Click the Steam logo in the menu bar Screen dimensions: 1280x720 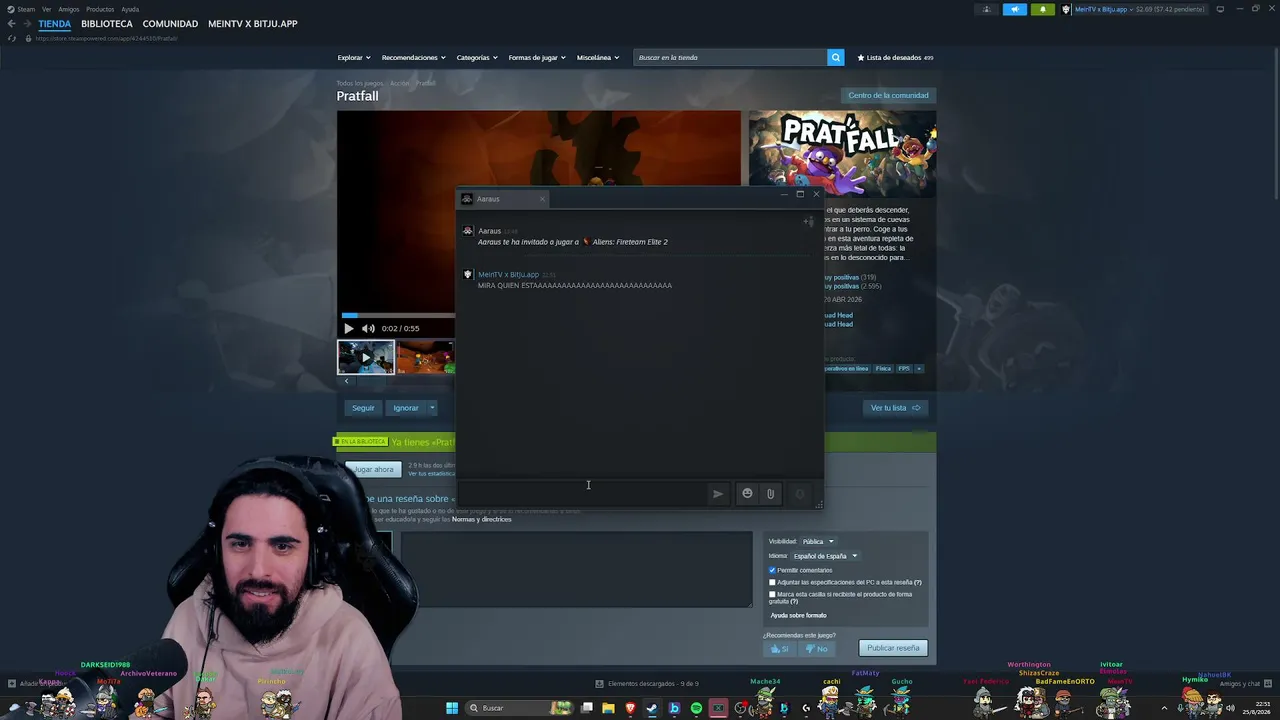11,9
